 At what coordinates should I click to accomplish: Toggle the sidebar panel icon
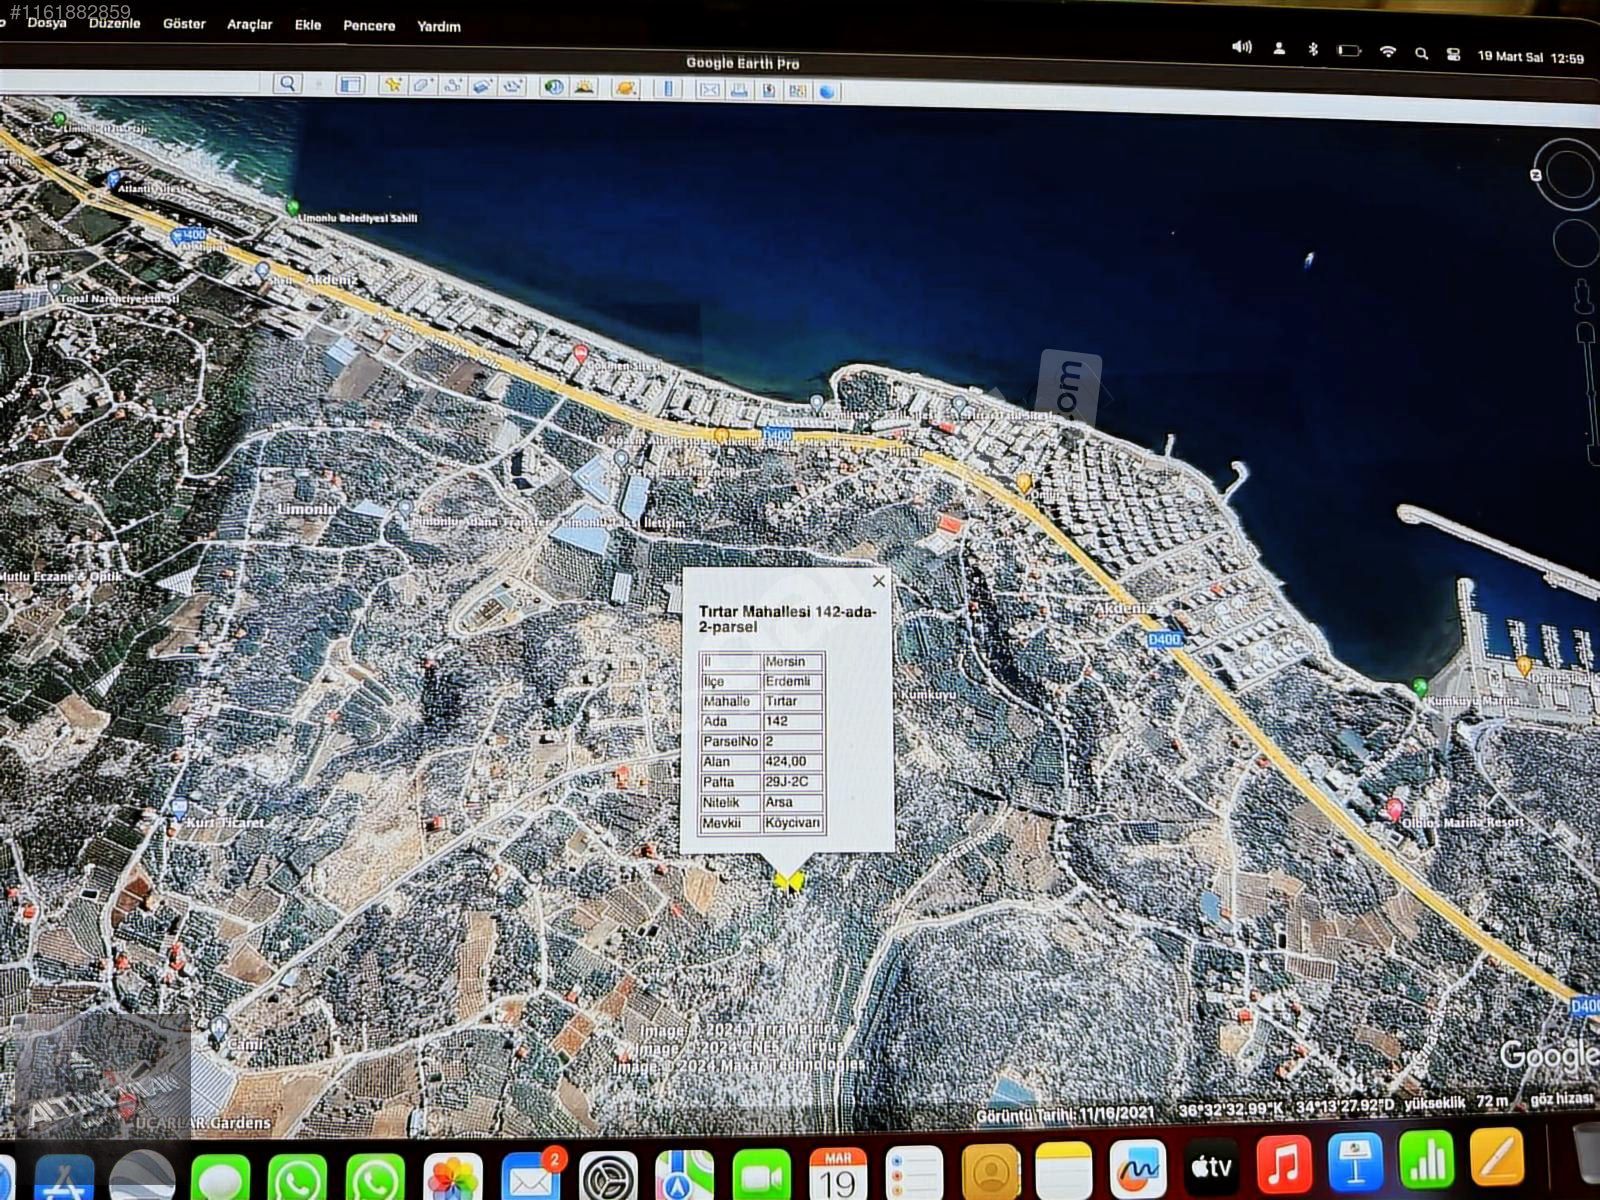[x=350, y=85]
